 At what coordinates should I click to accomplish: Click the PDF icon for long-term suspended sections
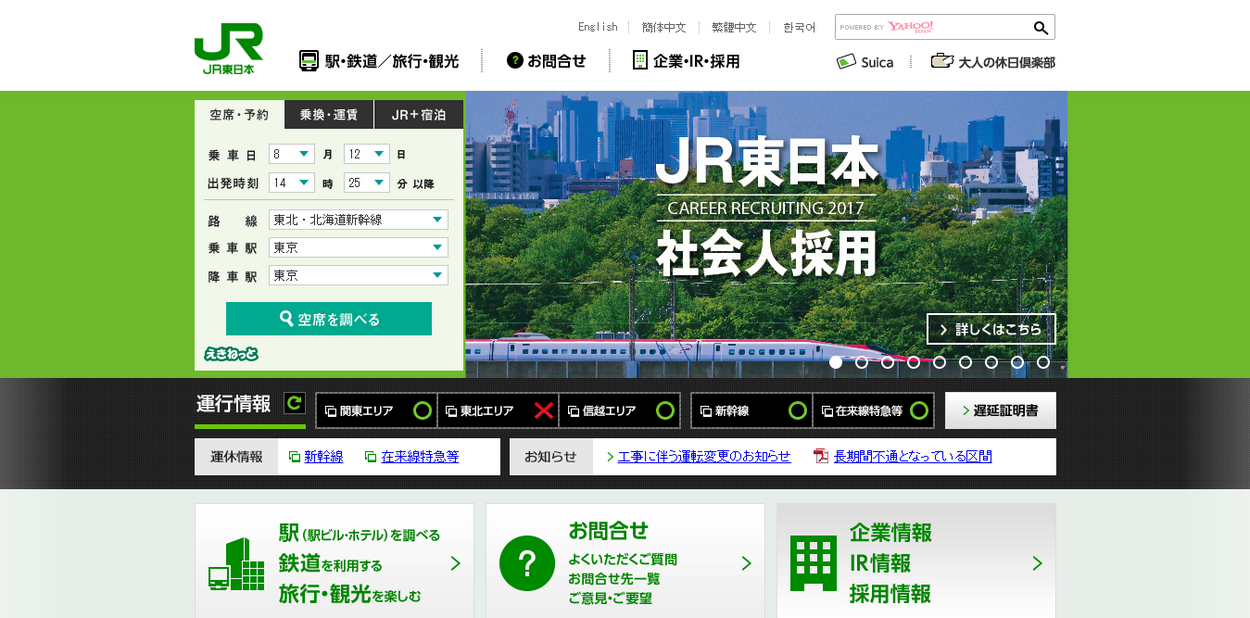(x=821, y=456)
